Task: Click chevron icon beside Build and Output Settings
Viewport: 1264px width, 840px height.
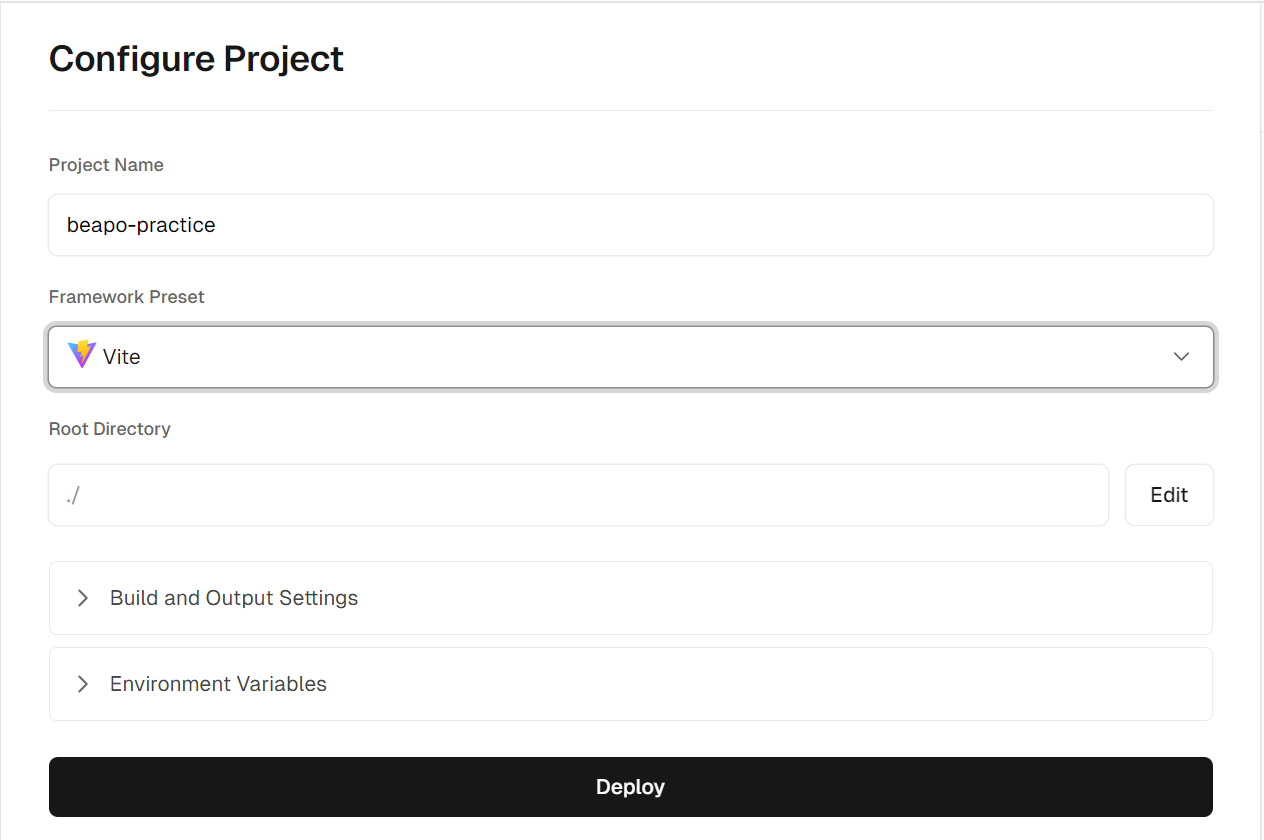Action: pyautogui.click(x=83, y=598)
